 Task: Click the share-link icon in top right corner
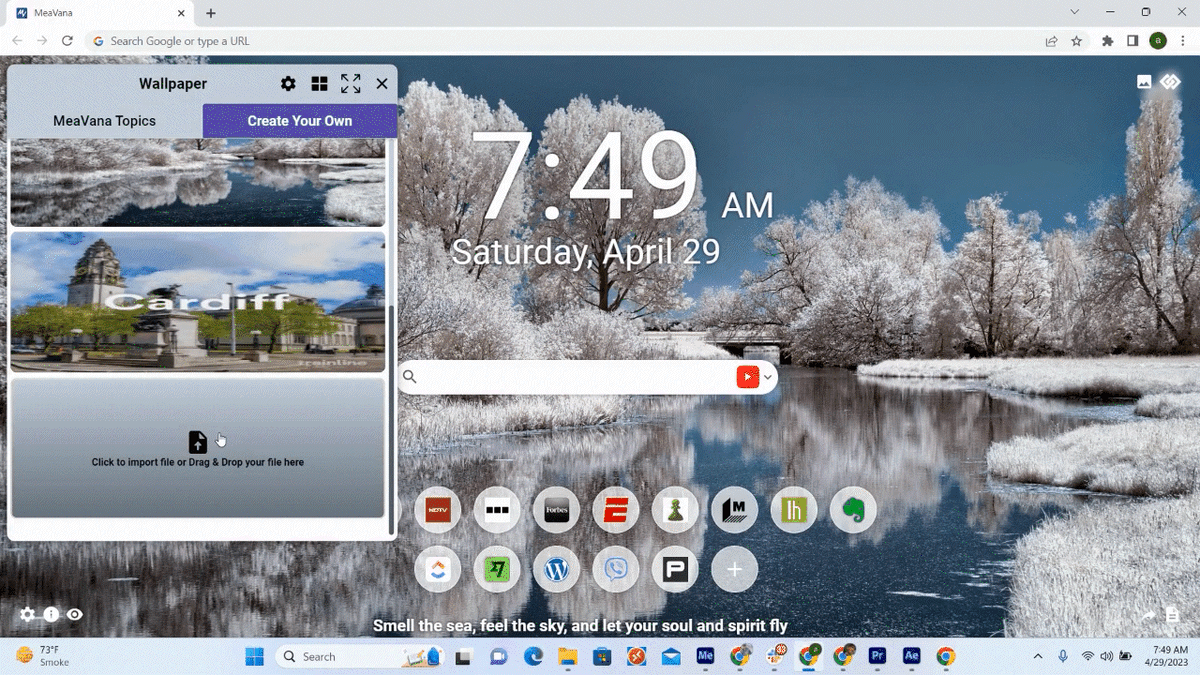[1170, 81]
